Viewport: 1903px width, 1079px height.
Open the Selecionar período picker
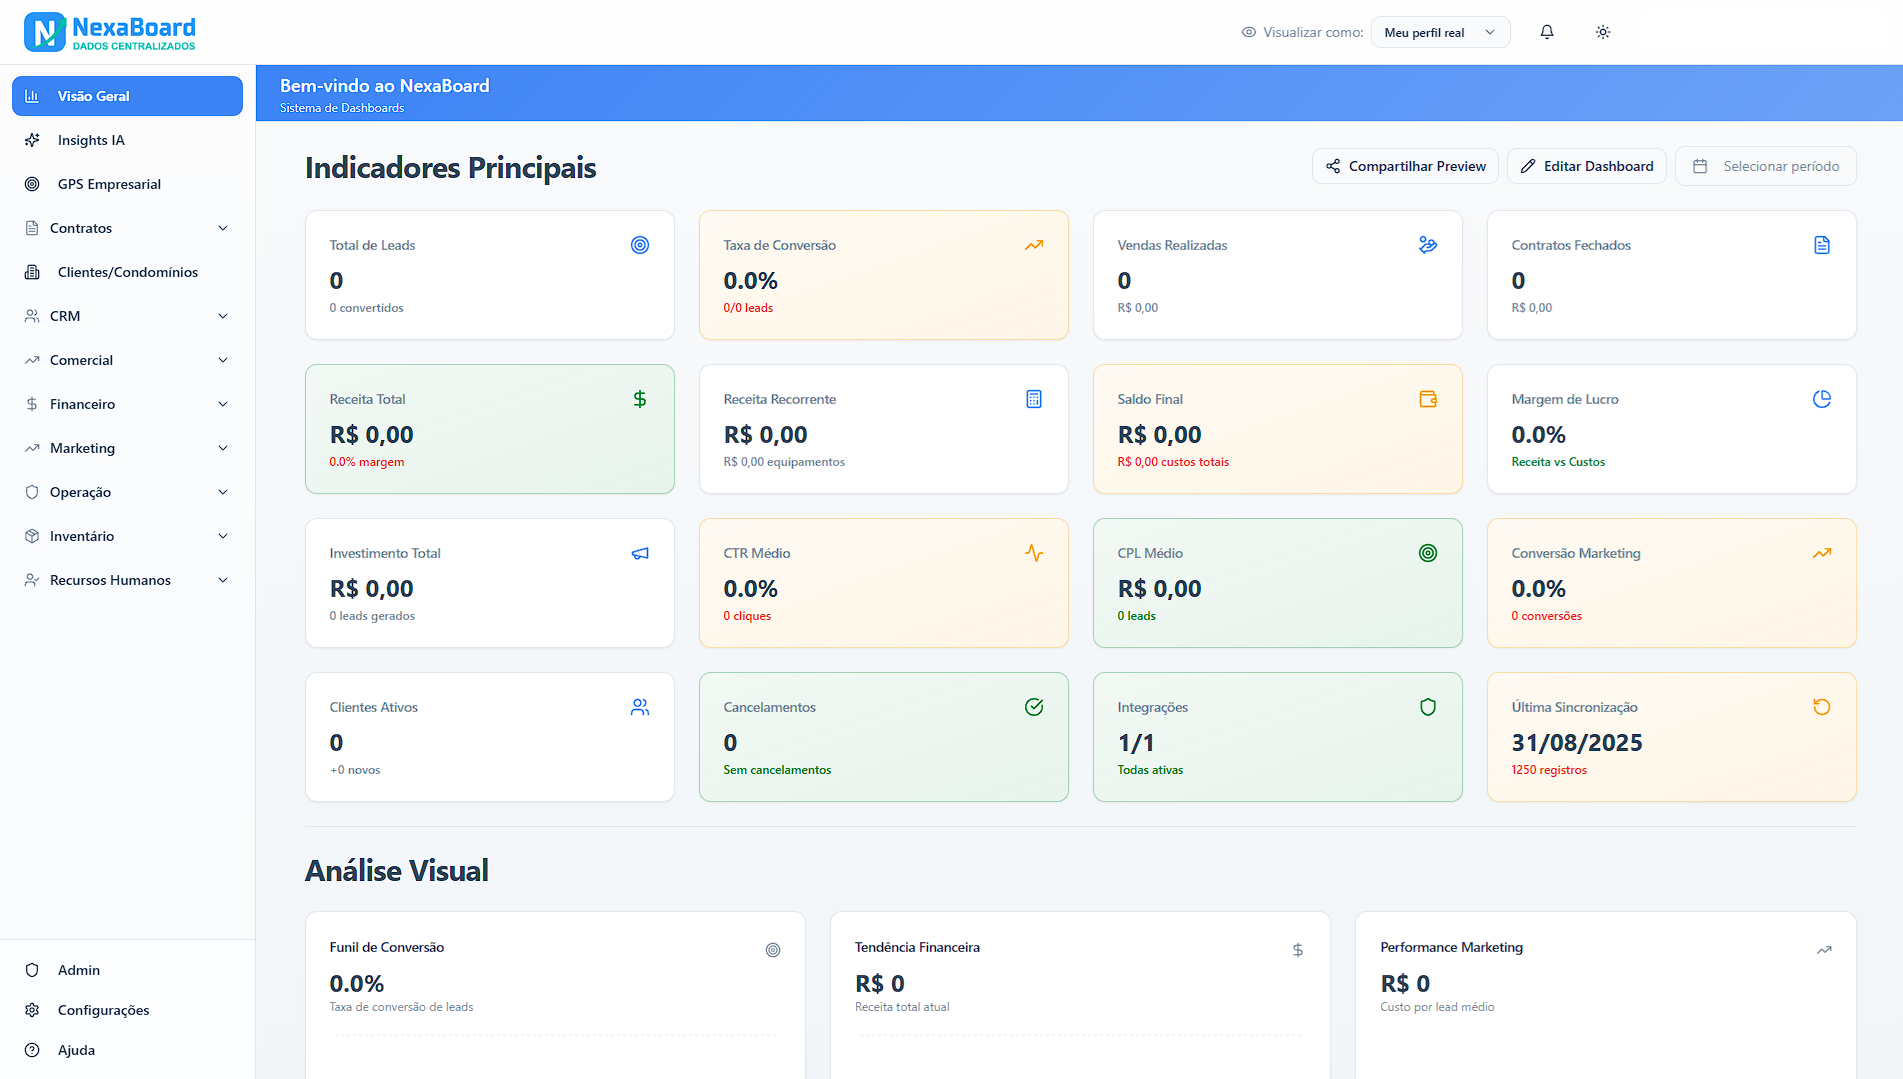click(1766, 166)
